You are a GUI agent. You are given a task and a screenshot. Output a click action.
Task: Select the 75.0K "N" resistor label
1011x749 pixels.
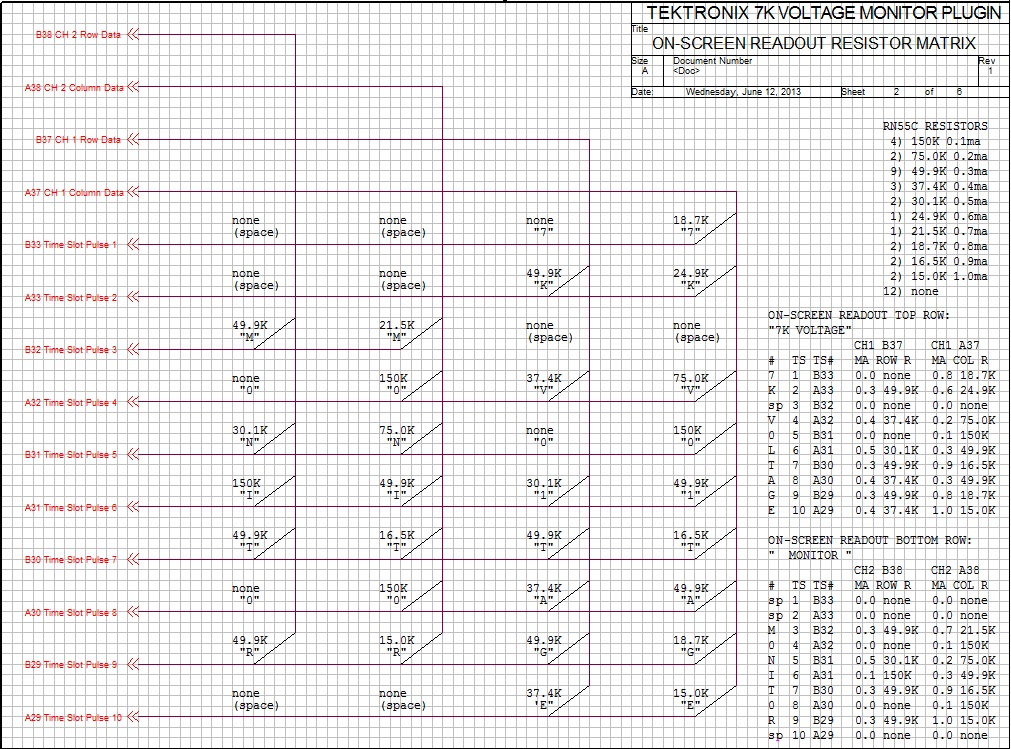397,436
